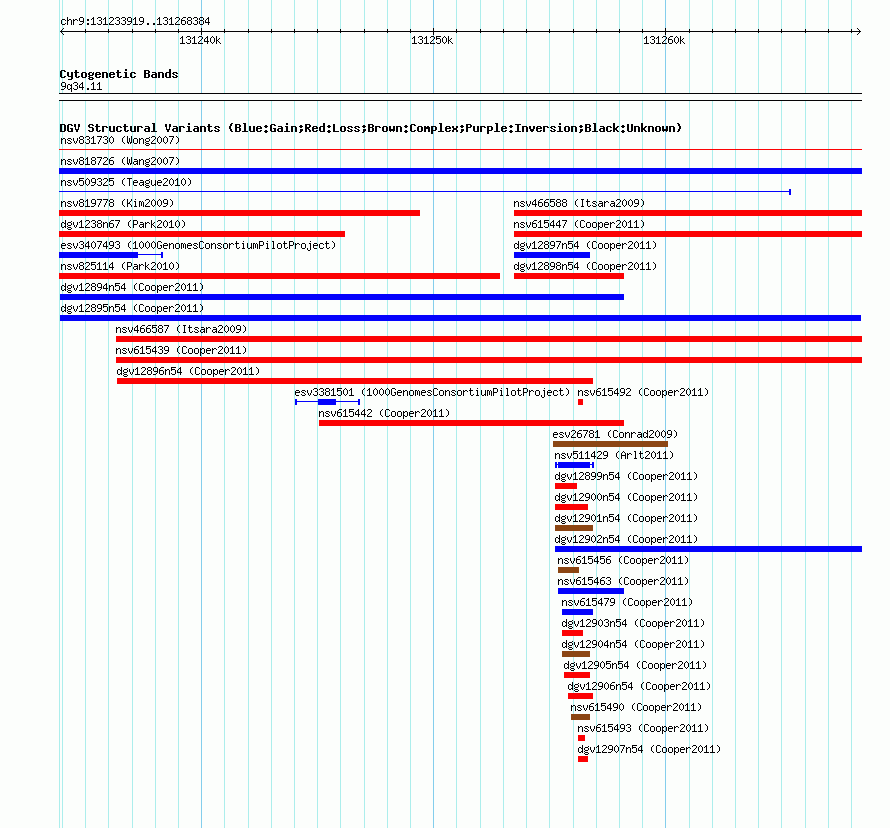Viewport: 890px width, 828px height.
Task: Click the nsv831730 (Wong2007) variant label
Action: 120,140
